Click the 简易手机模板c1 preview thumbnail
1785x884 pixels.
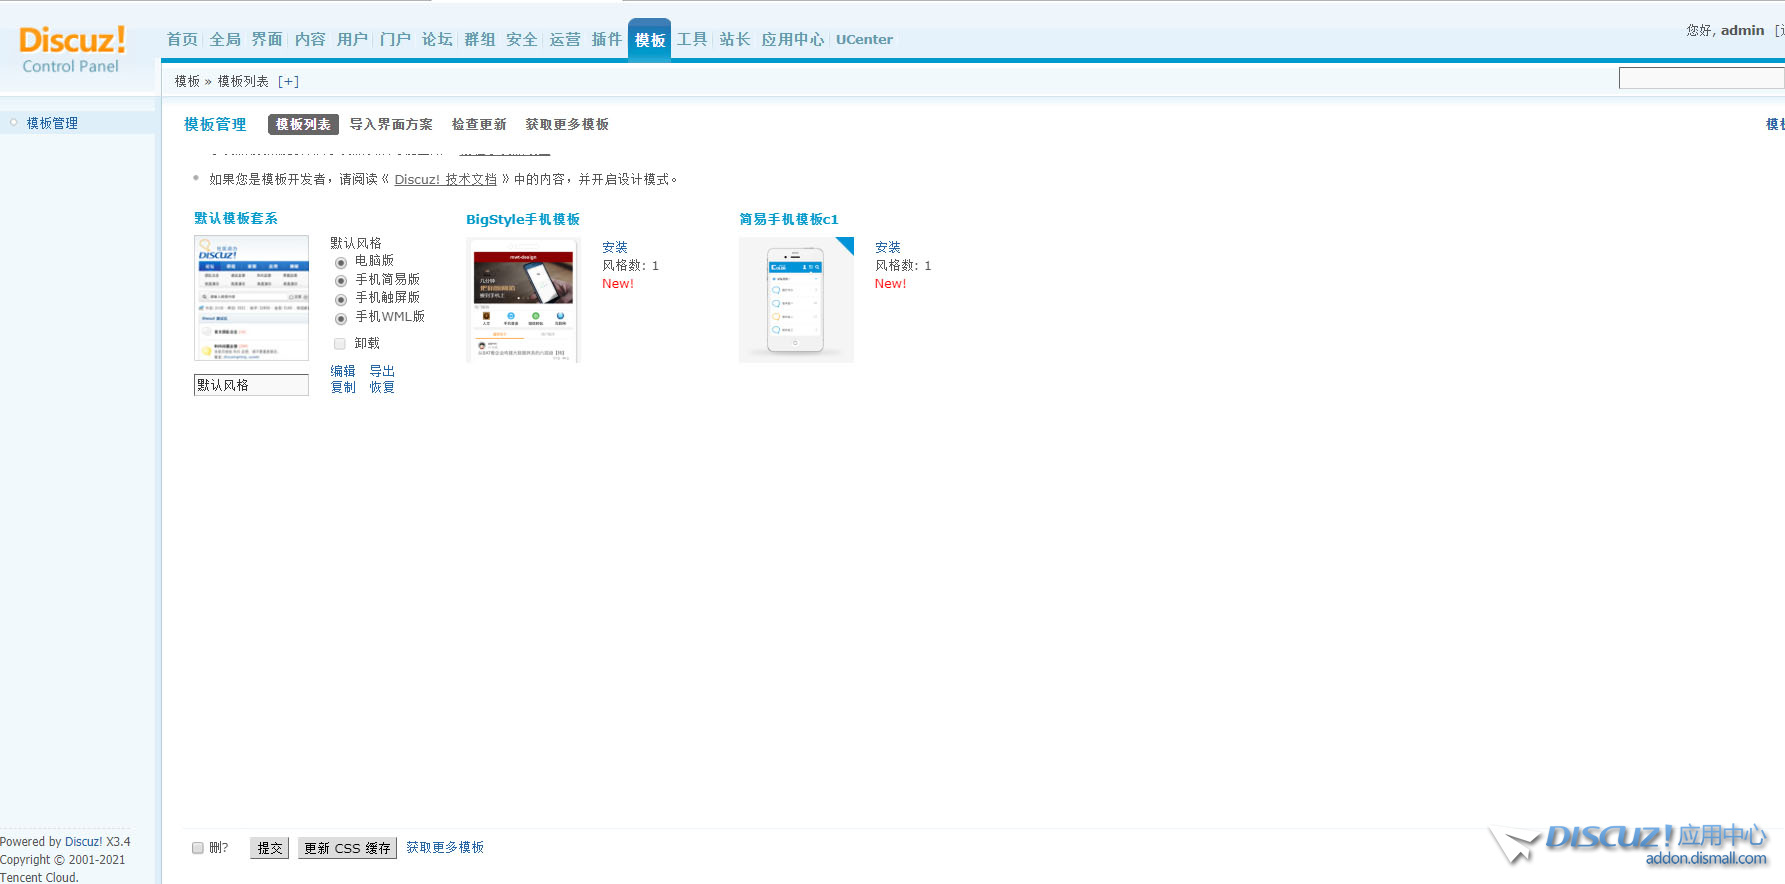(x=796, y=300)
